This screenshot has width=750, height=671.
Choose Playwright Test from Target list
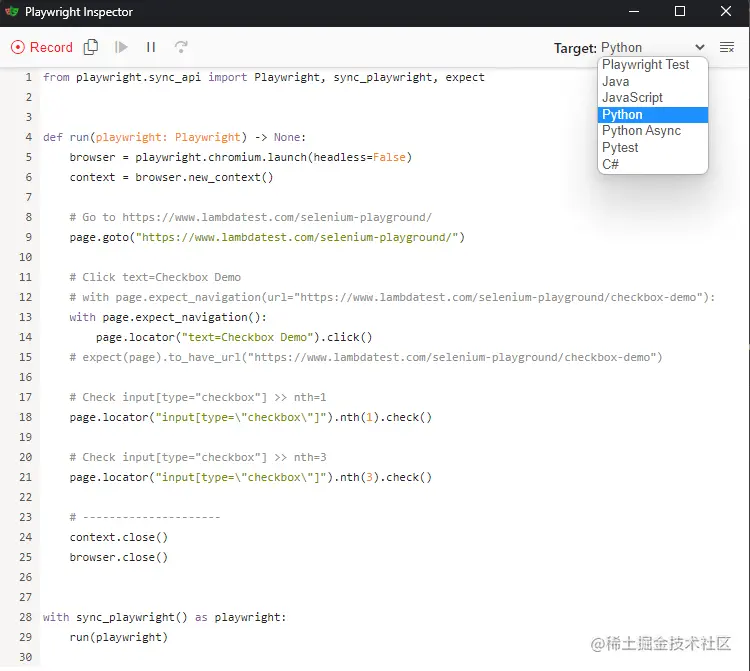pyautogui.click(x=652, y=65)
